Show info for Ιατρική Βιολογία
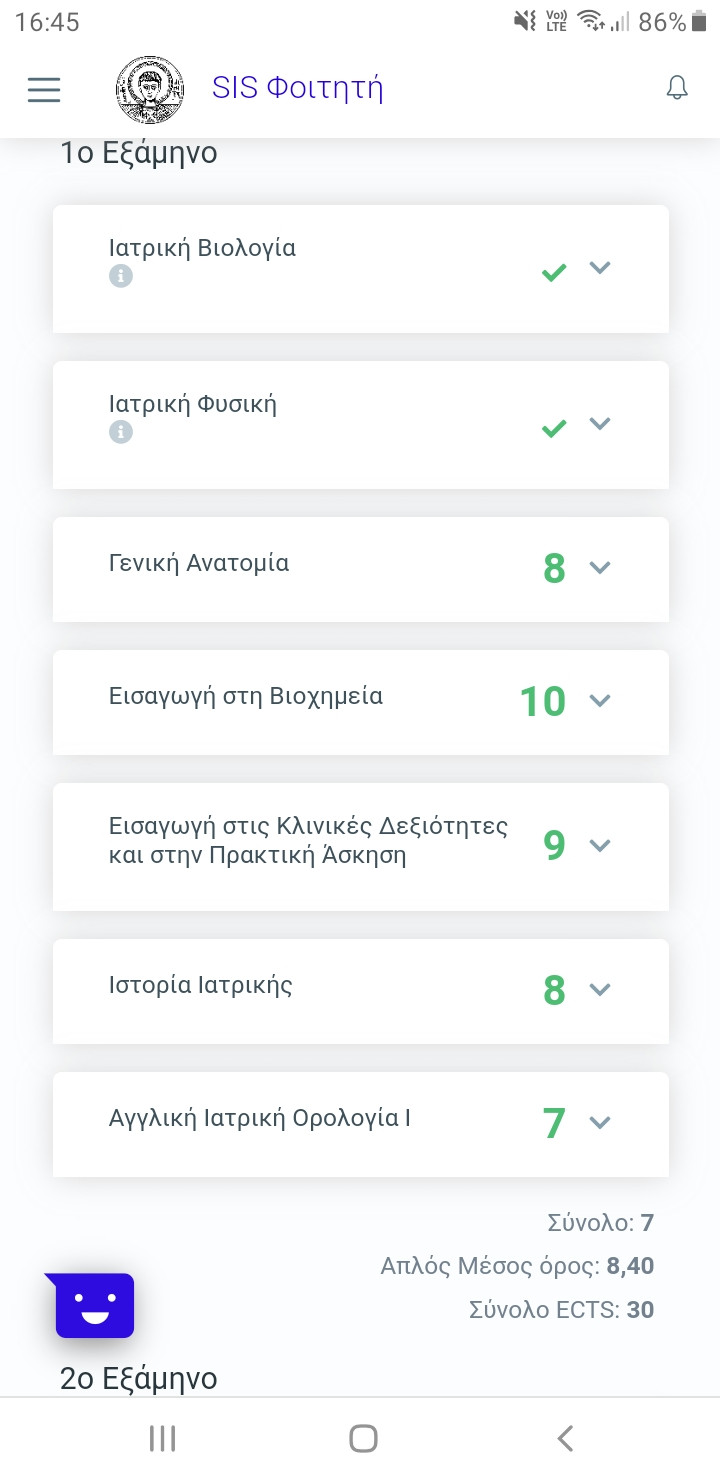Screen dimensions: 720x1480 pyautogui.click(x=121, y=276)
